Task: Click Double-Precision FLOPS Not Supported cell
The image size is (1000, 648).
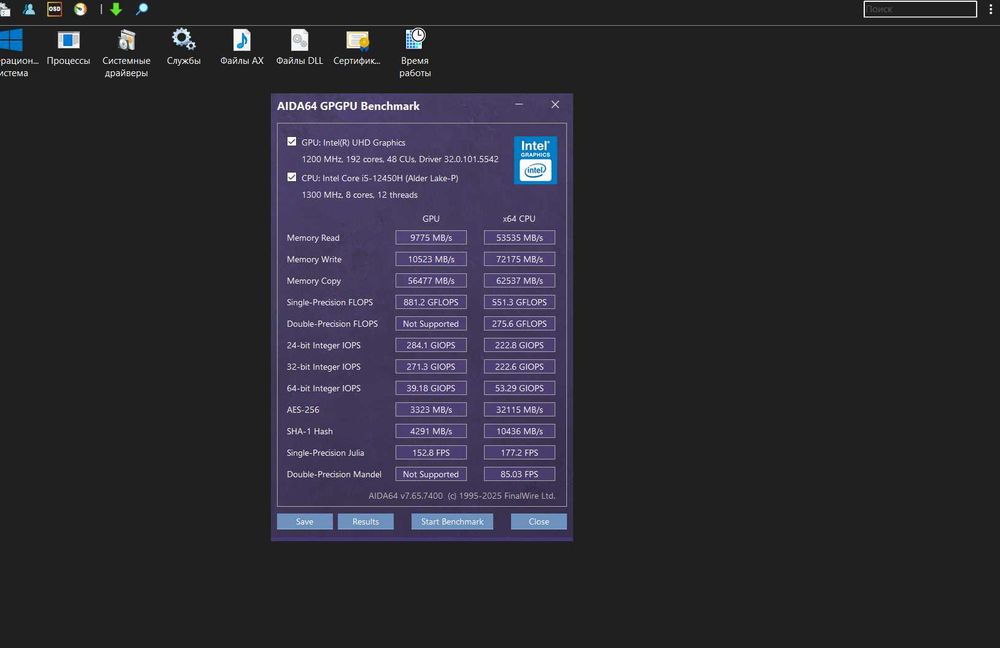Action: click(430, 323)
